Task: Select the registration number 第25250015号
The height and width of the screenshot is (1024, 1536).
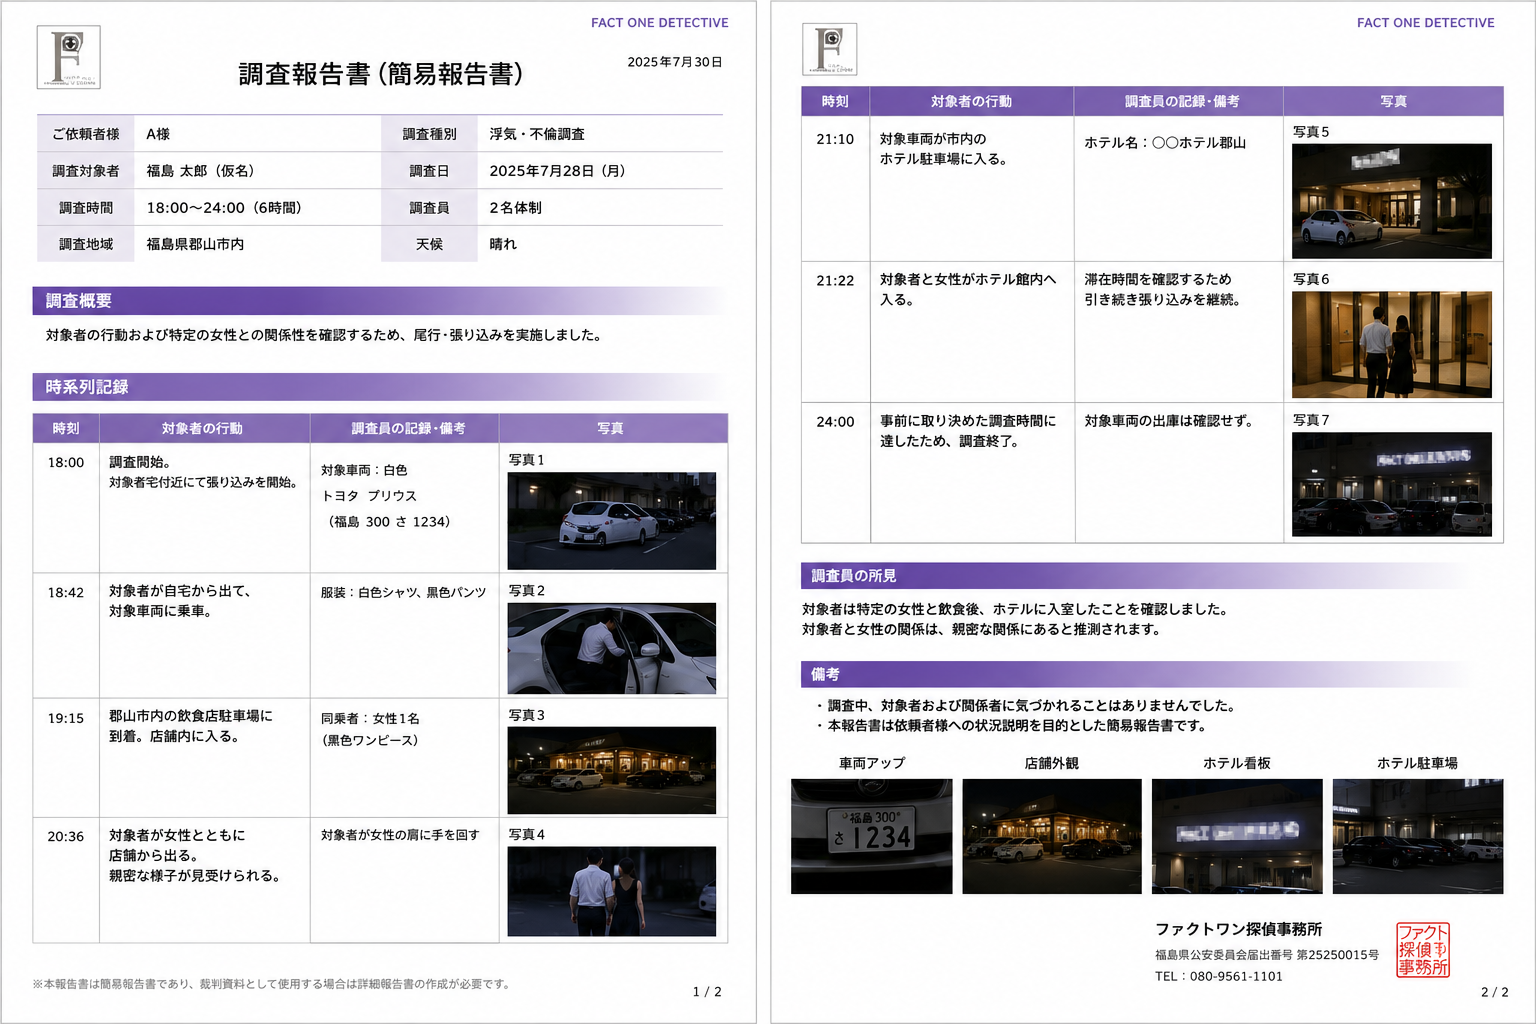Action: coord(1338,955)
